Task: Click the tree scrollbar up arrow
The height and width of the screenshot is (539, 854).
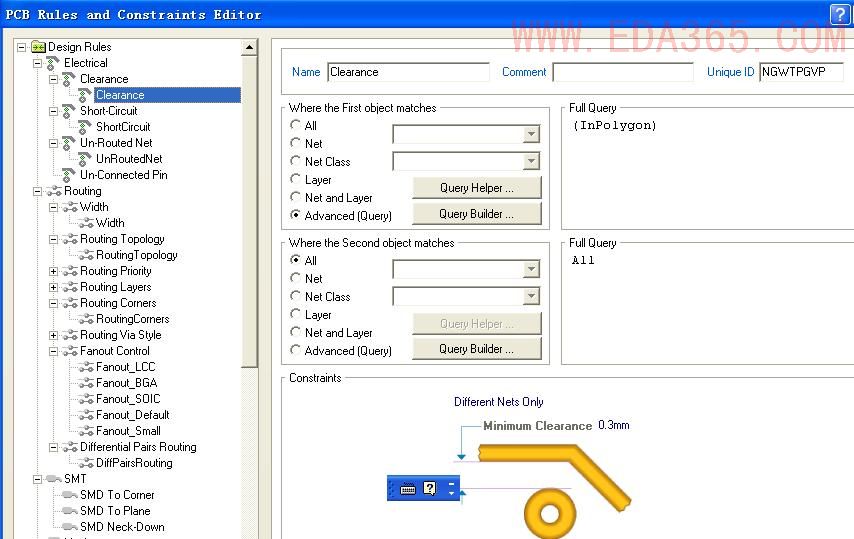Action: 249,47
